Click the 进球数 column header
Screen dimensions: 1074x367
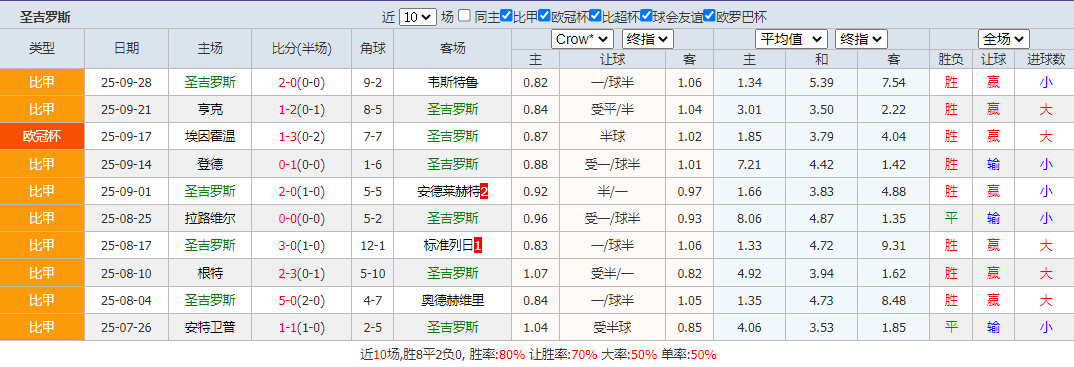(1046, 60)
